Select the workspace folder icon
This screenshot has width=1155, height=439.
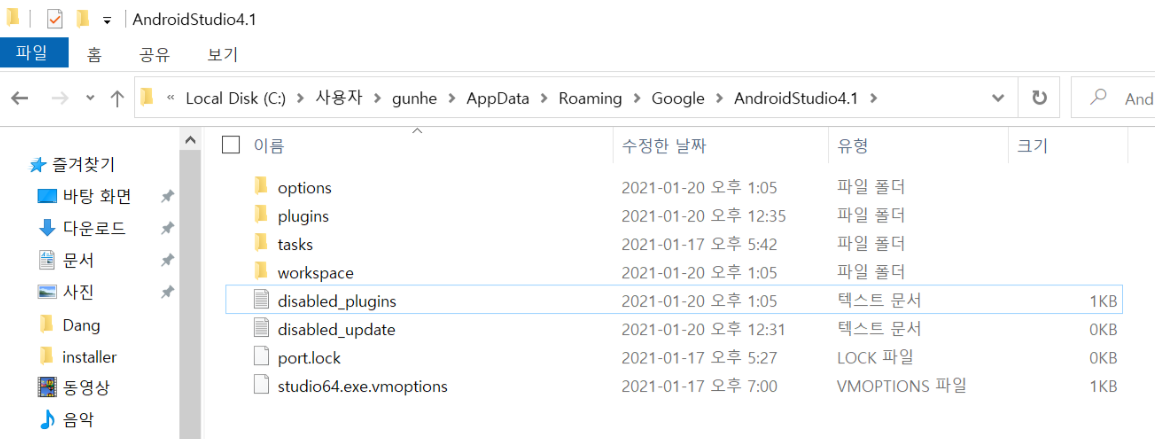click(x=261, y=271)
